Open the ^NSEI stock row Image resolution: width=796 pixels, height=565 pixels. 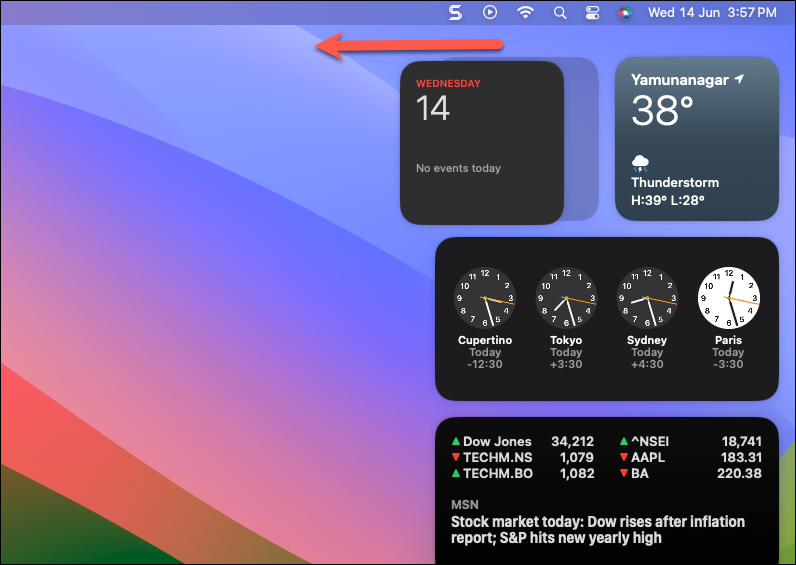(690, 441)
